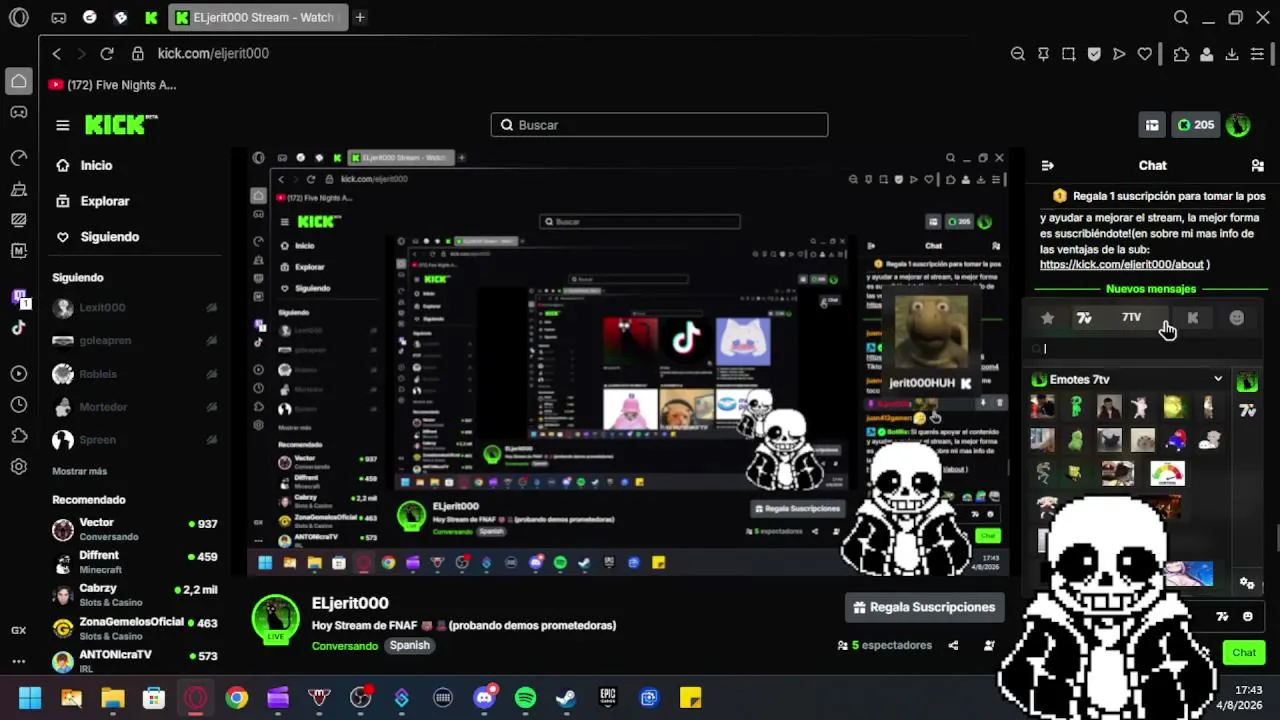Open the Conversando category link
1280x720 pixels.
point(345,646)
